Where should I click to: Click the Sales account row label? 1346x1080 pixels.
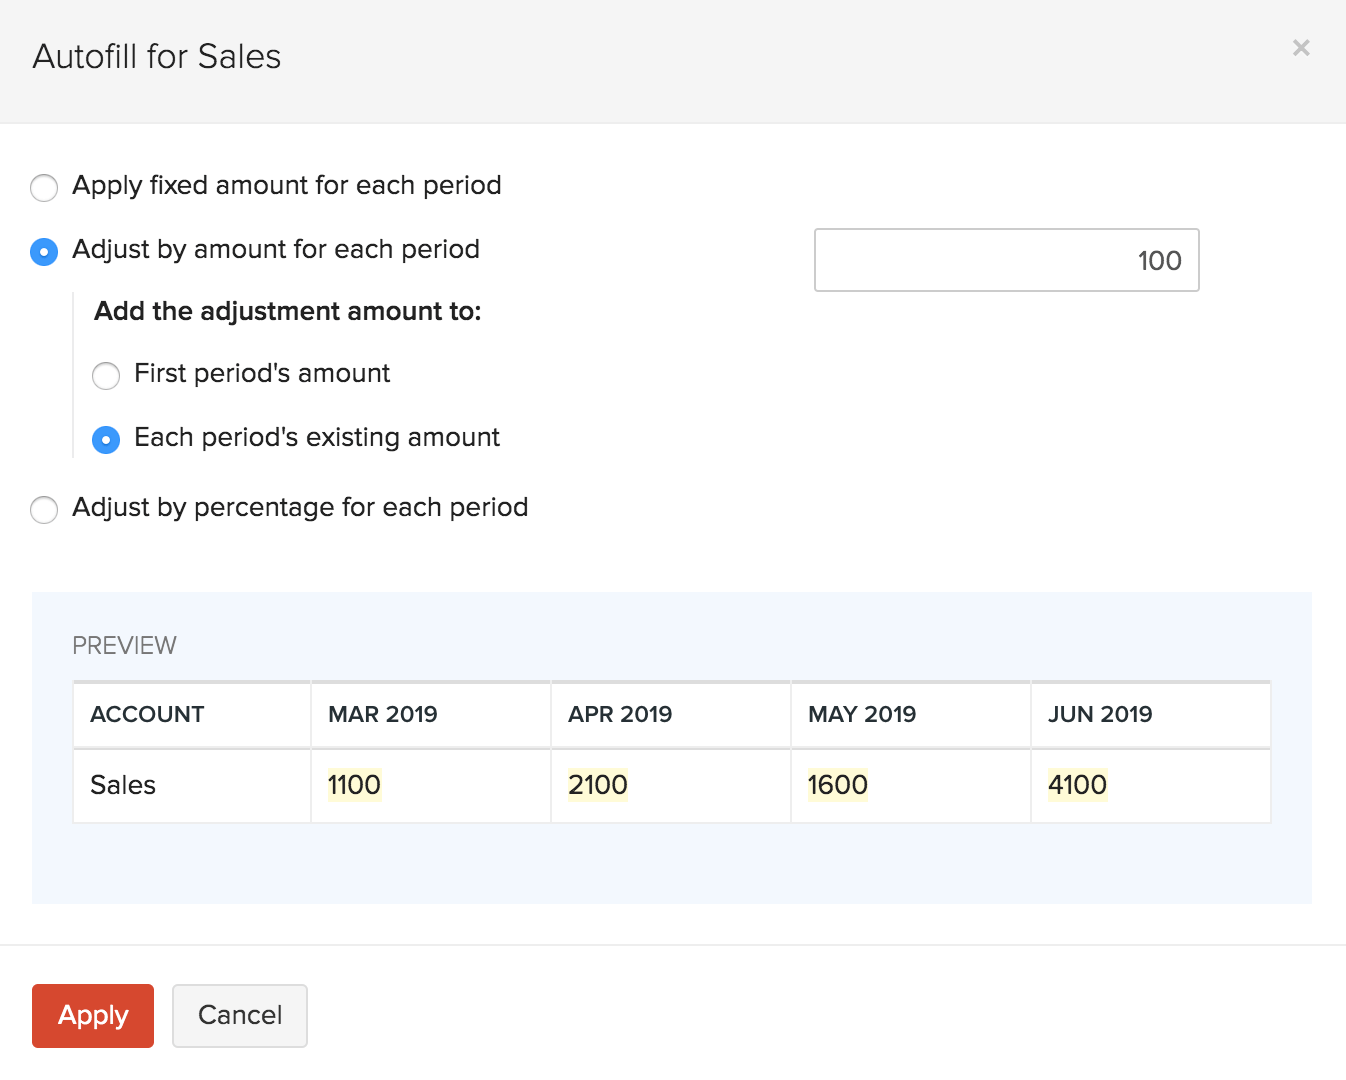tap(123, 785)
